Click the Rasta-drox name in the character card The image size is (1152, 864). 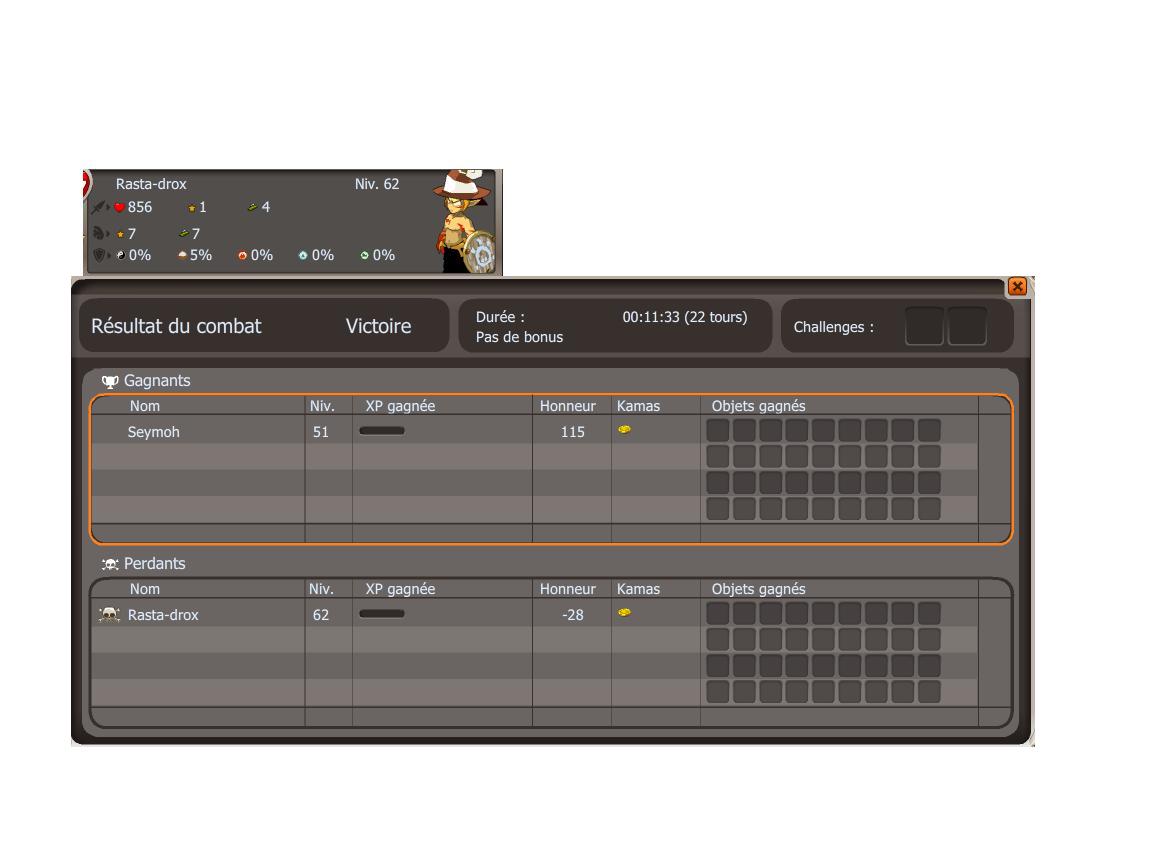(151, 184)
